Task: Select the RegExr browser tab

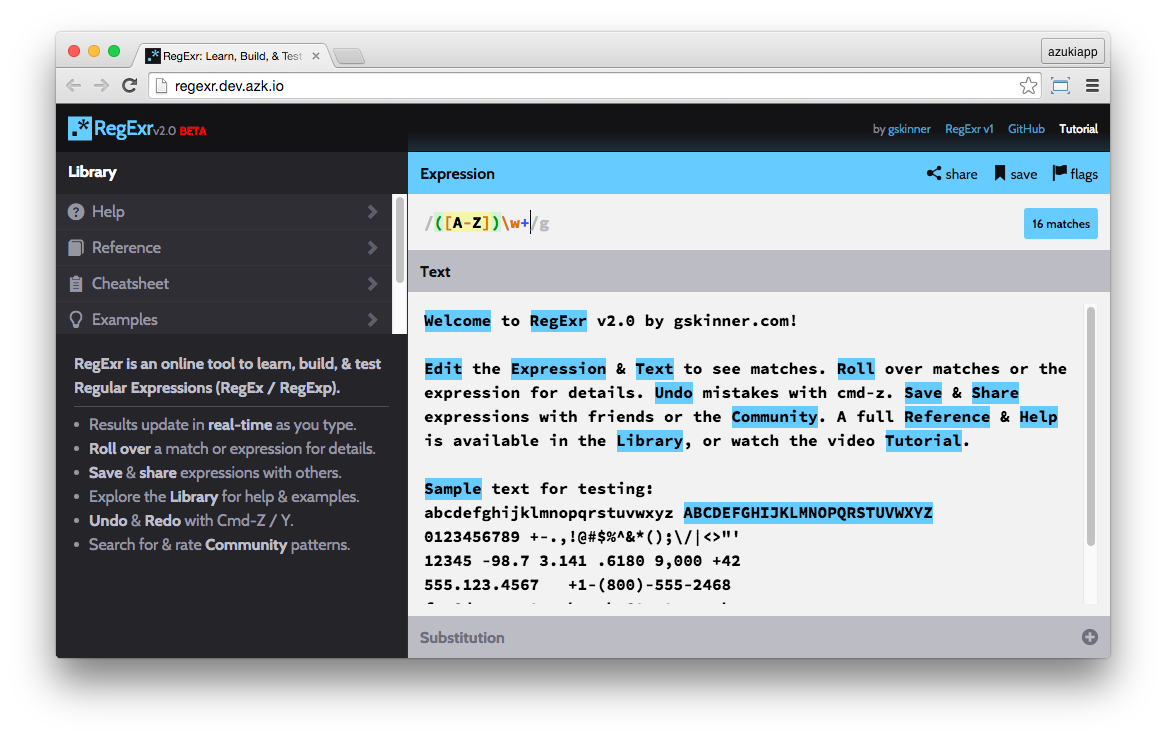Action: 232,56
